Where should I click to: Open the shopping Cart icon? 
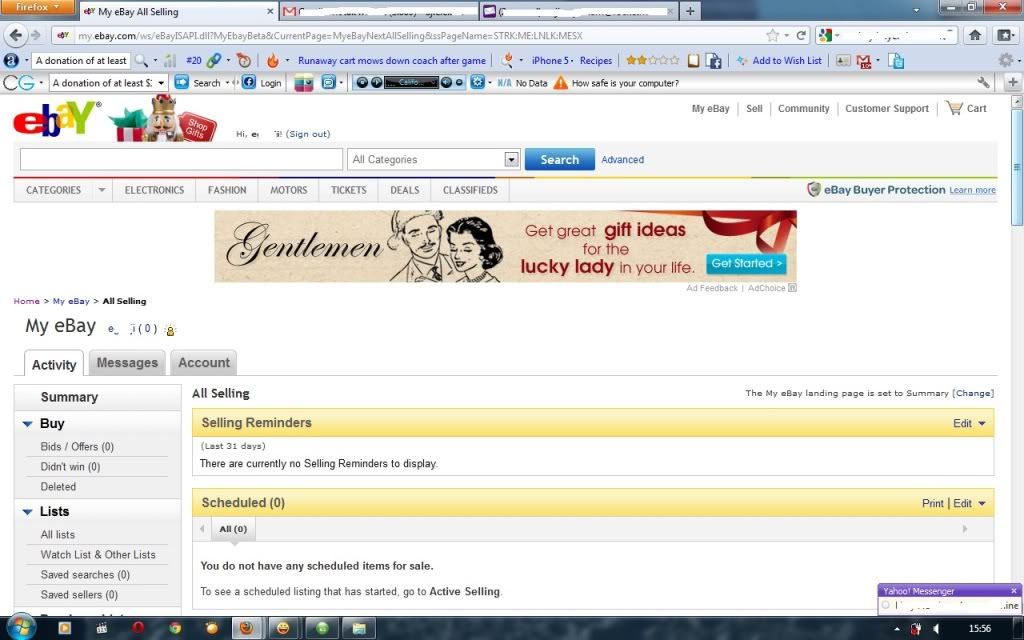[954, 108]
